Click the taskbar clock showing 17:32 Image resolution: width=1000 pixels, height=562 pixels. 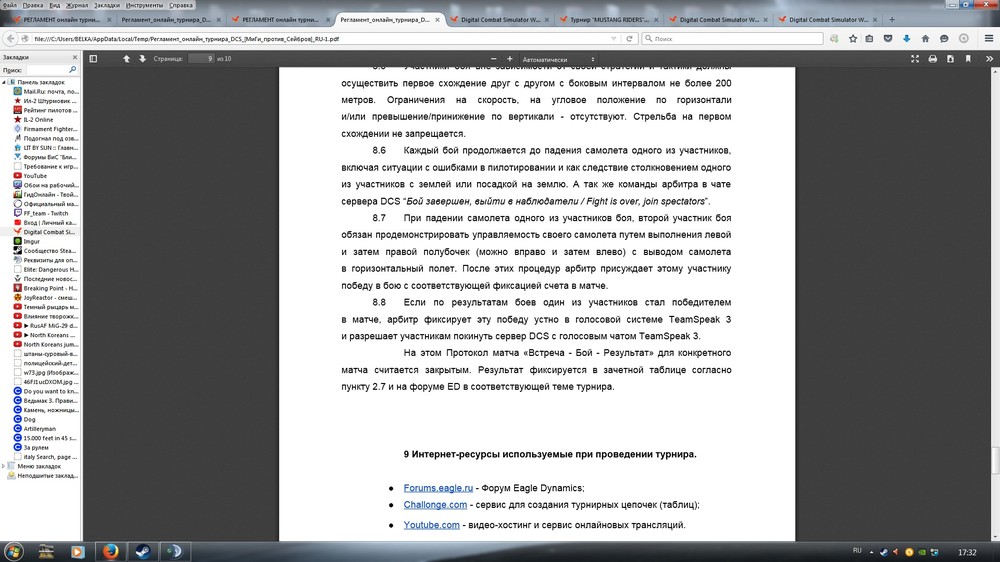click(967, 552)
